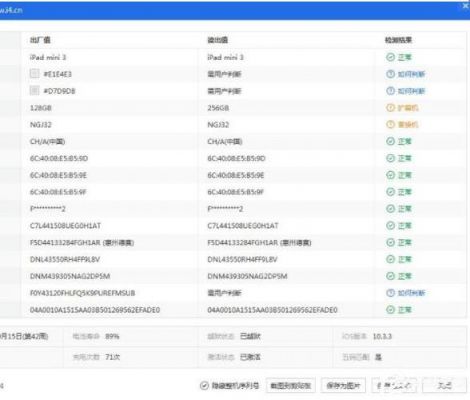Viewport: 470px width, 400px height.
Task: Click the battery percentage value 89%
Action: (x=112, y=336)
